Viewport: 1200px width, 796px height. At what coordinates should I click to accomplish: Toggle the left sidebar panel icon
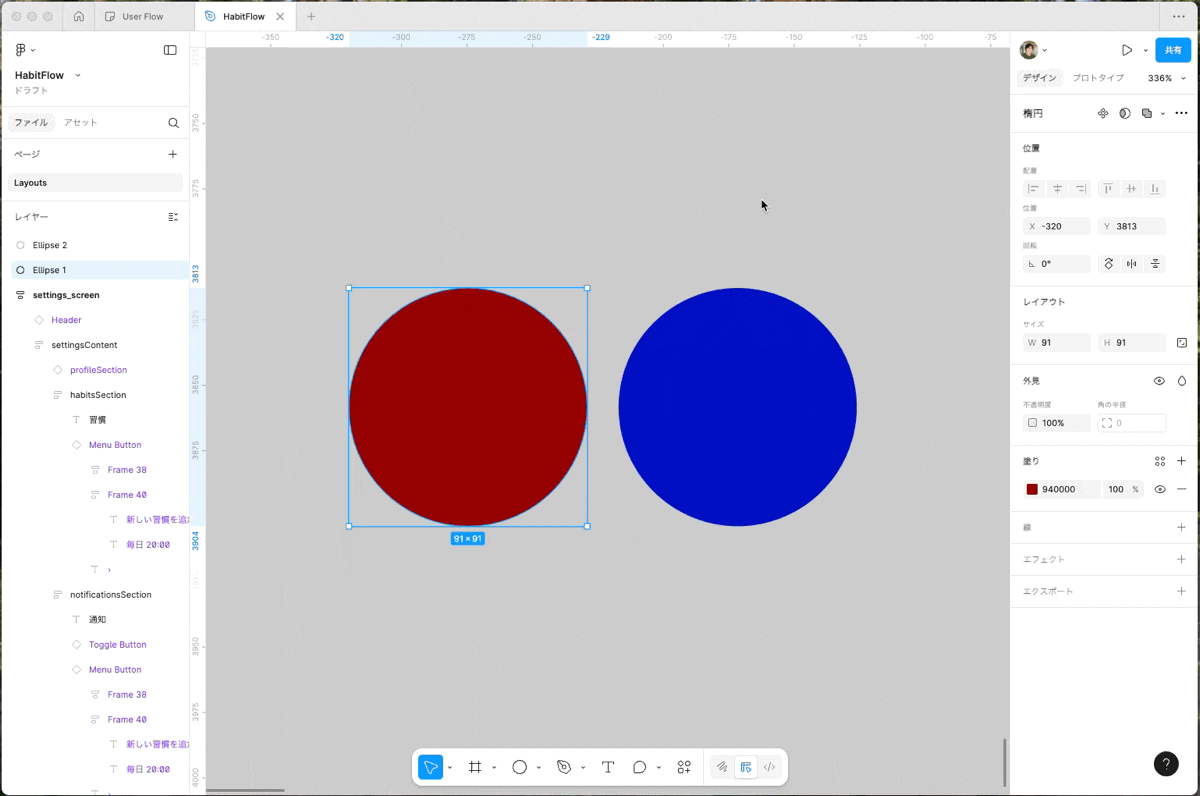pyautogui.click(x=170, y=50)
